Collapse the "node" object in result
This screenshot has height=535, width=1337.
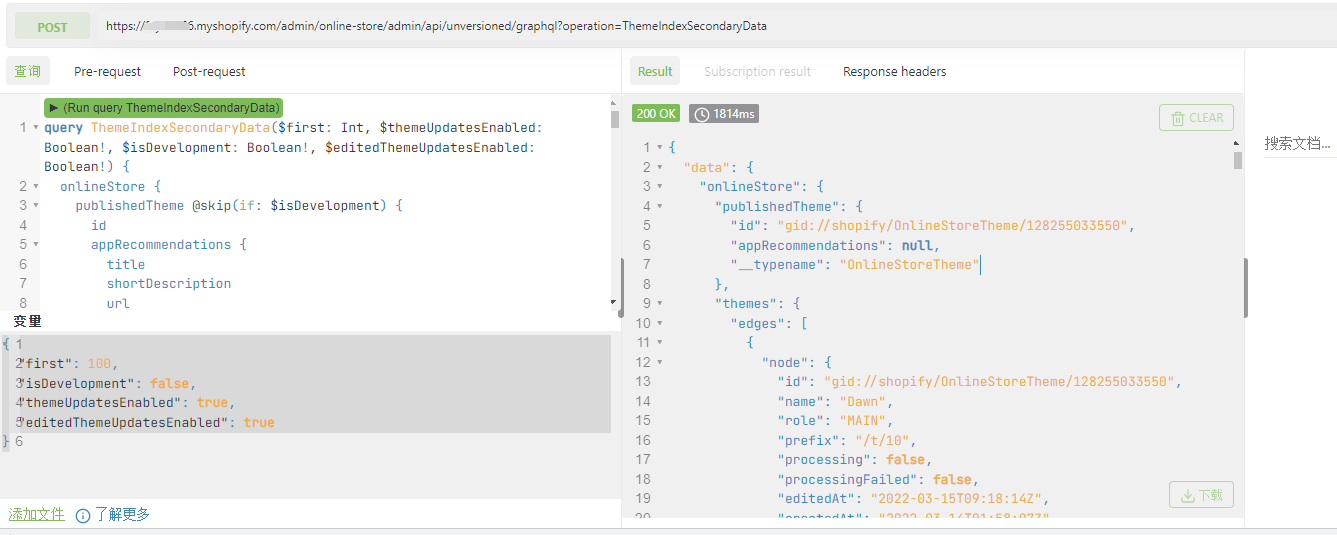pos(660,362)
